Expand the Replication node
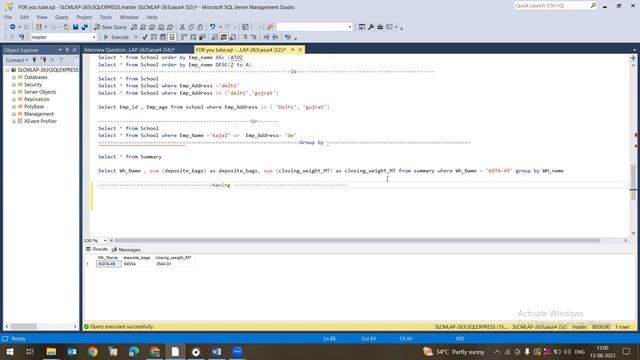The width and height of the screenshot is (640, 360). pyautogui.click(x=14, y=99)
